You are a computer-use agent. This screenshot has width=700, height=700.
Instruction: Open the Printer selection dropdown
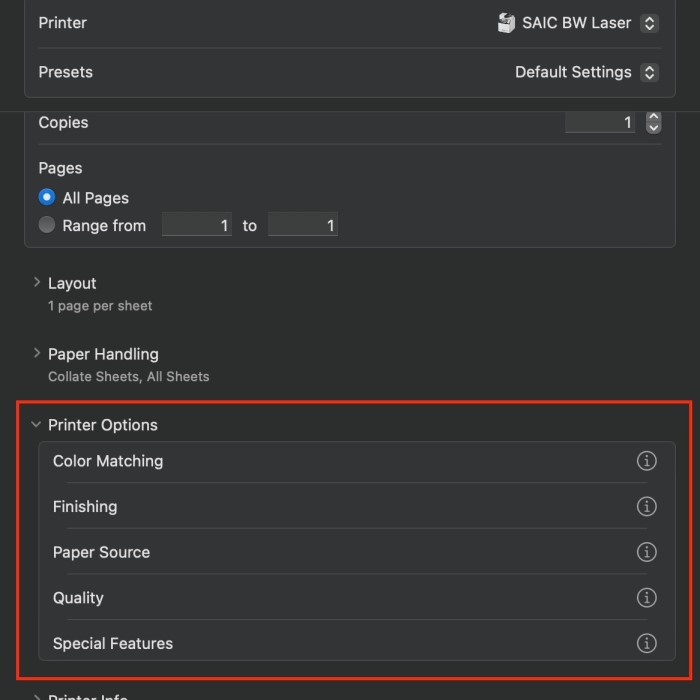click(649, 23)
